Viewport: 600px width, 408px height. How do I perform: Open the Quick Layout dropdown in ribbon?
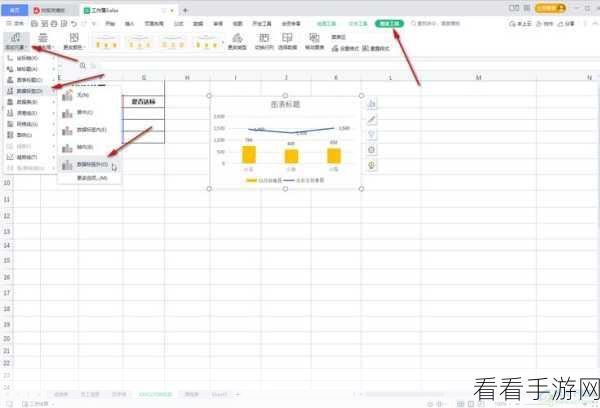tap(43, 41)
